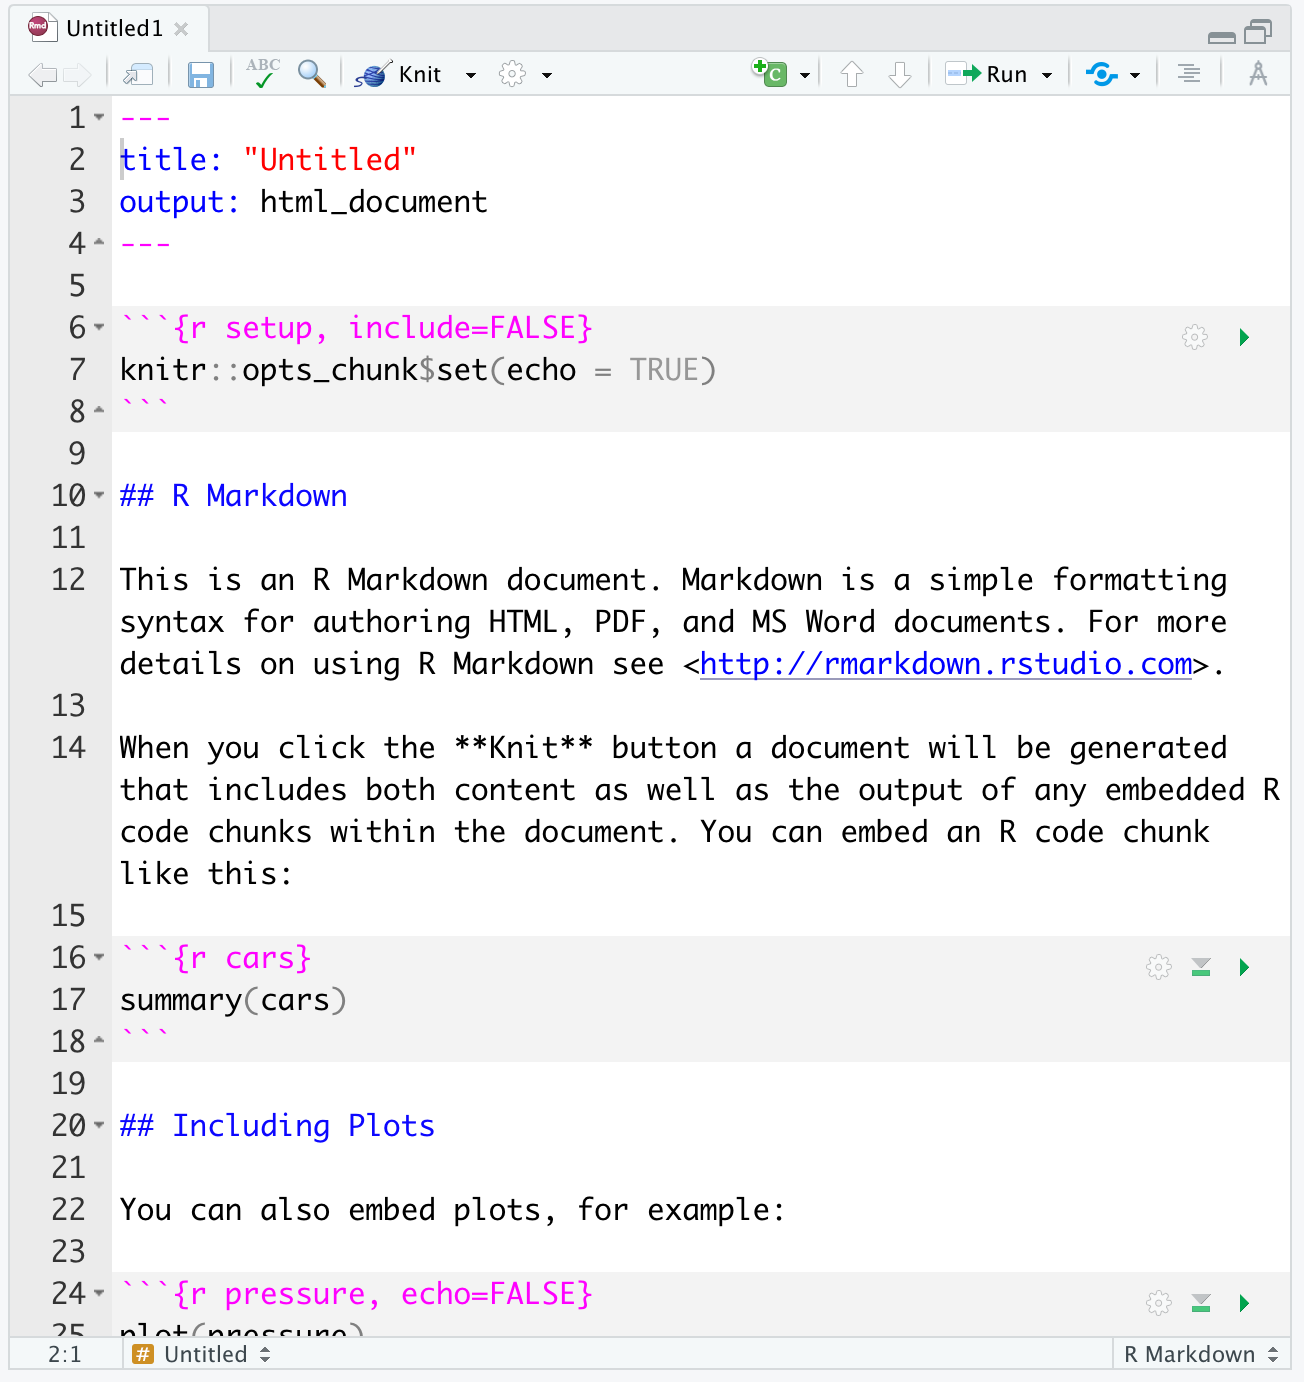
Task: Click the title "Untitled" value
Action: pyautogui.click(x=329, y=160)
